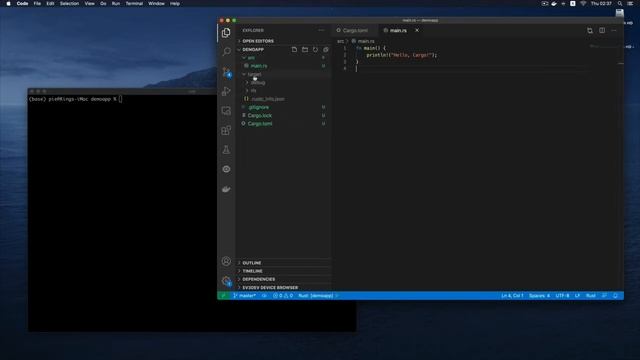The image size is (640, 360).
Task: Click the synchronize changes icon in status bar
Action: tap(264, 296)
